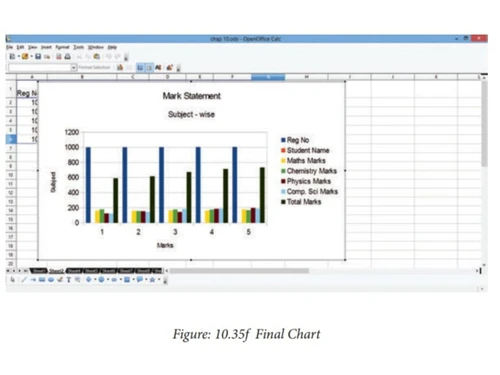Select the Flowchart shapes icon

[127, 279]
